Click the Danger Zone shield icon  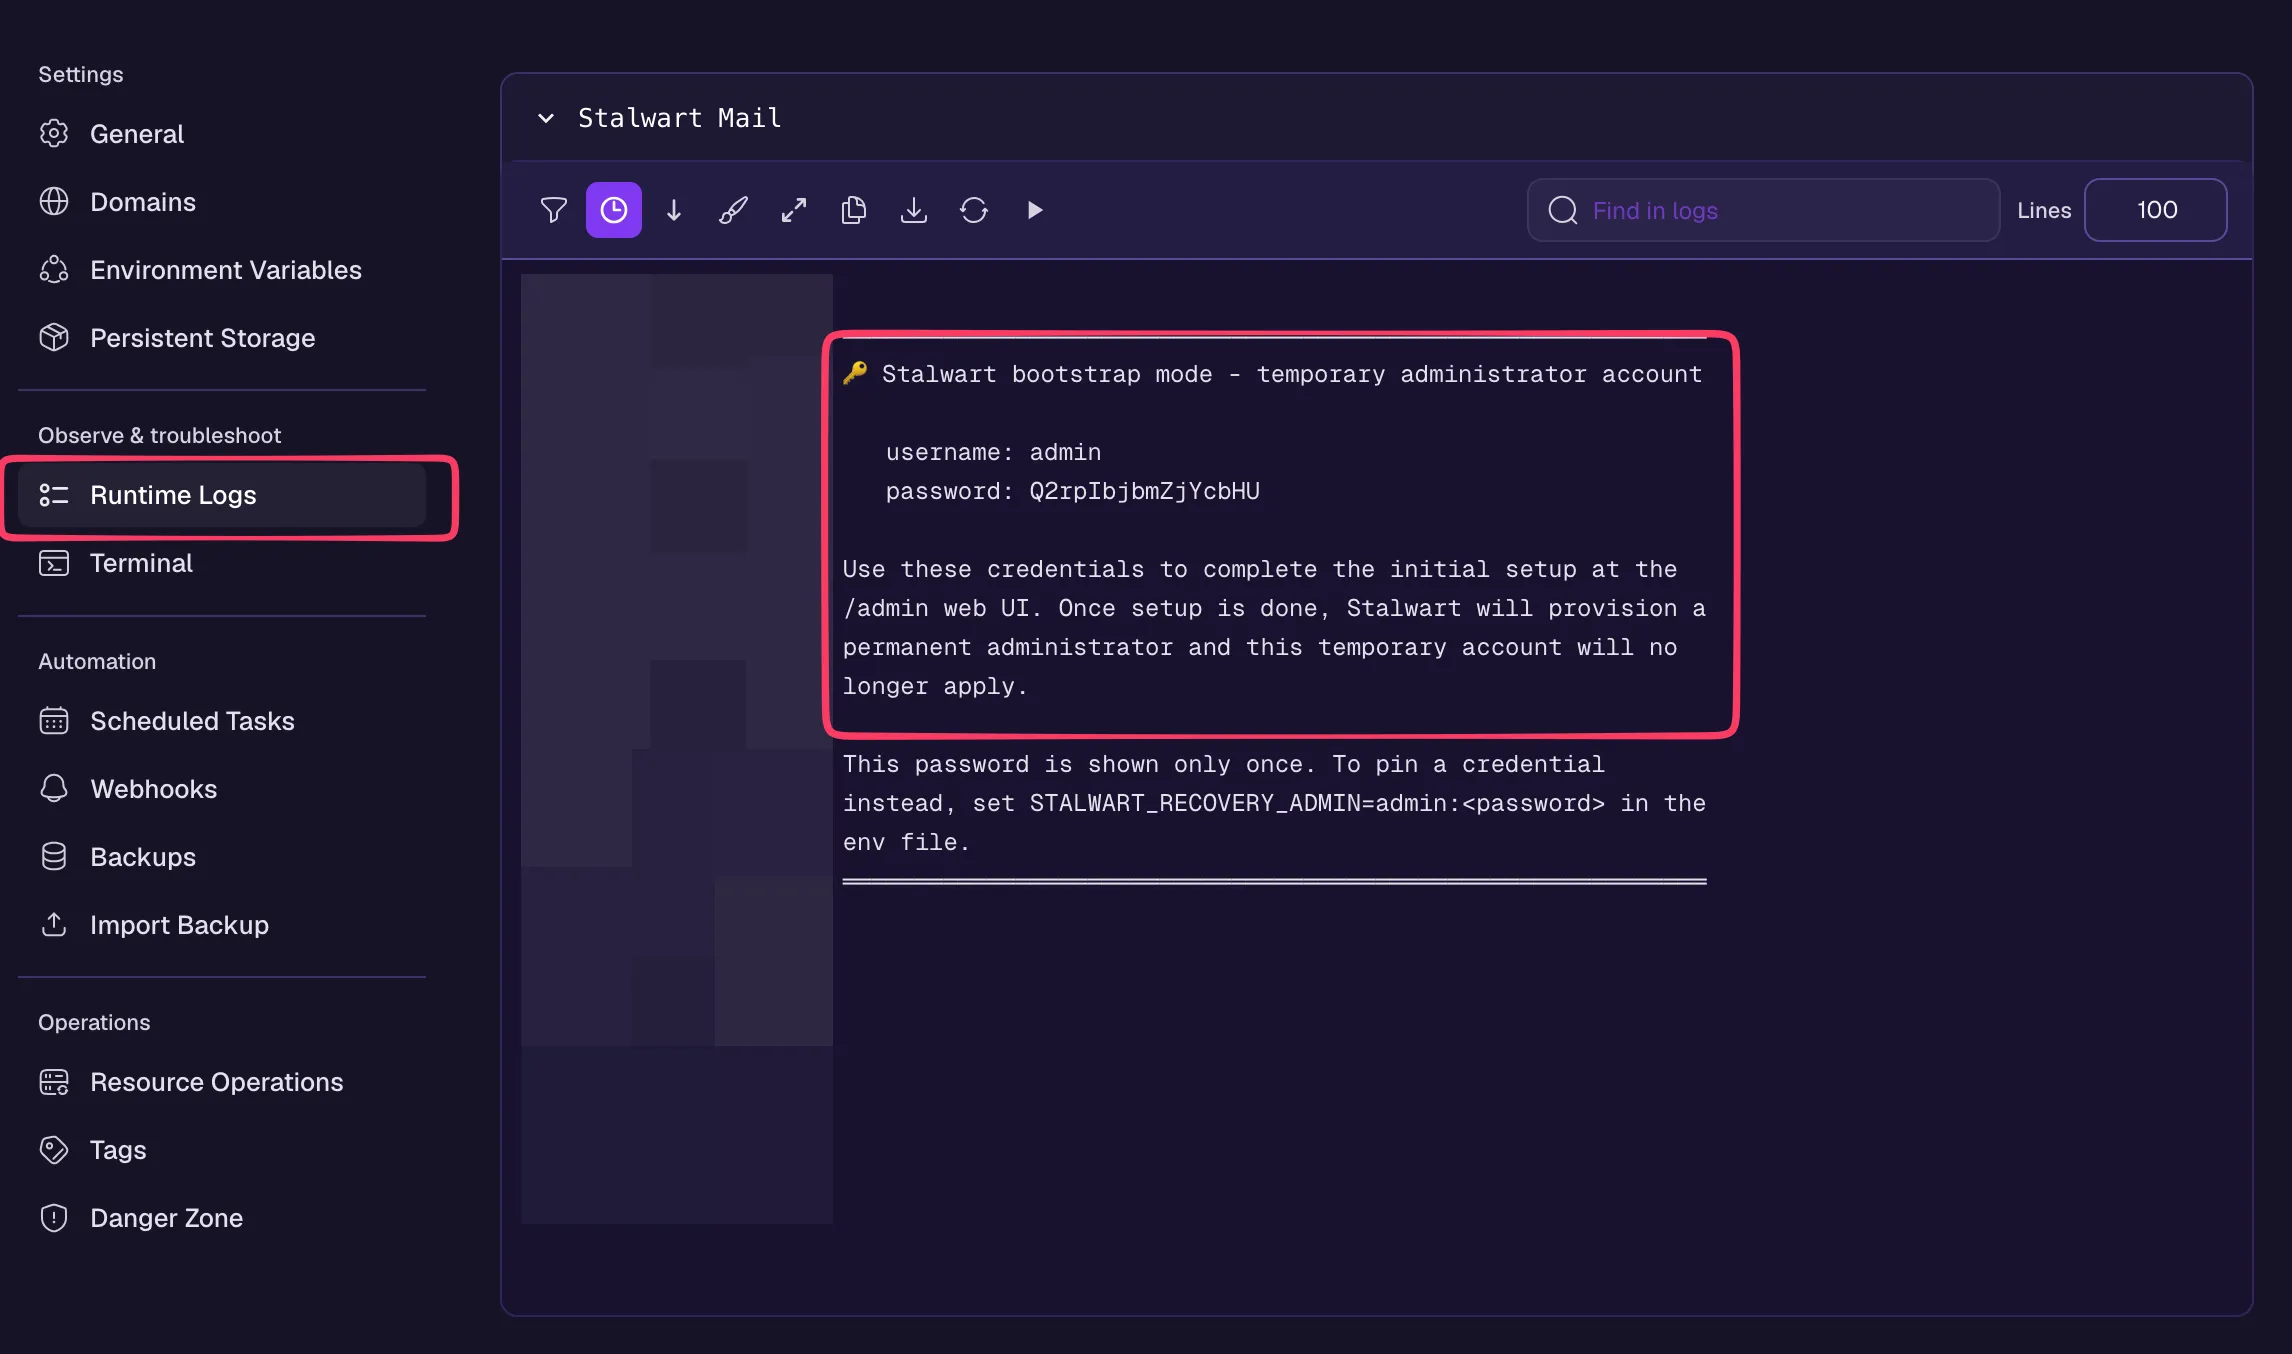coord(54,1218)
